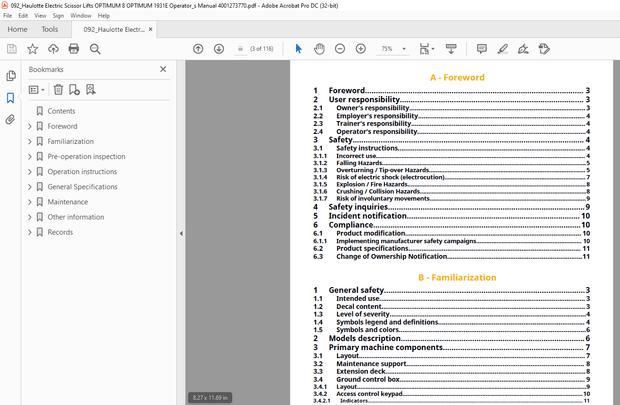
Task: Open the Find text search tool
Action: [x=95, y=49]
